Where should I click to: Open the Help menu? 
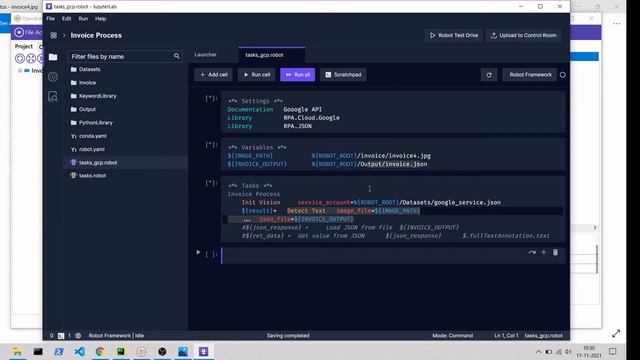coord(100,19)
